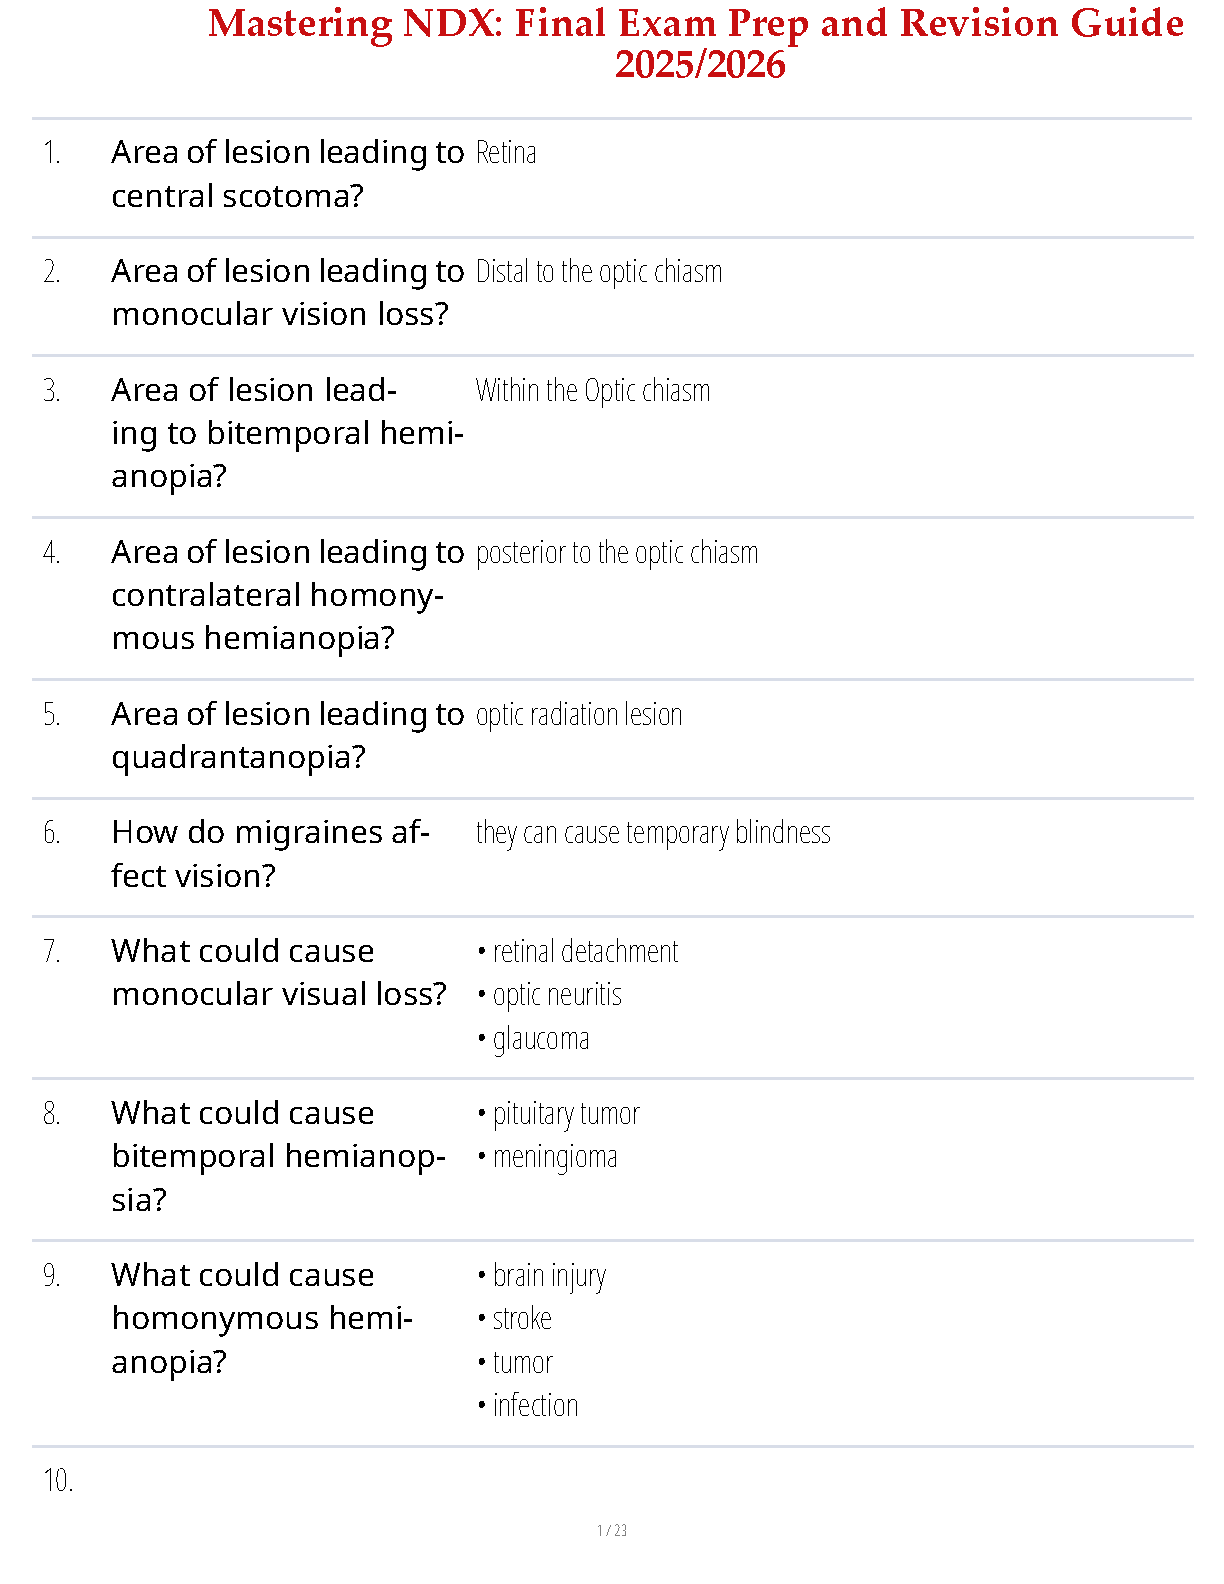Click the quadrantanopia question text
Viewport: 1224px width, 1584px height.
click(x=287, y=735)
